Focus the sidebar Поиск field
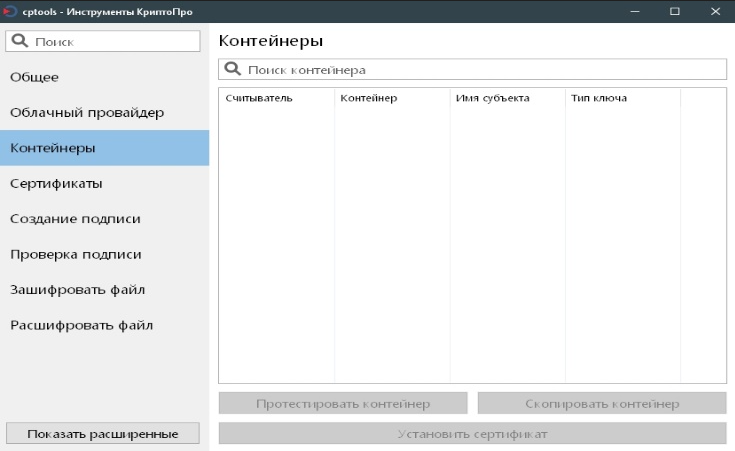 coord(112,42)
